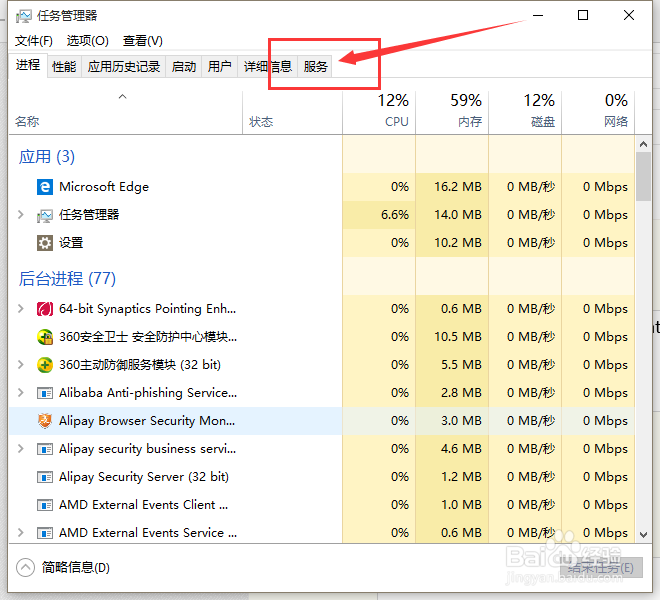This screenshot has height=600, width=660.
Task: Click the 14.0 MB memory value
Action: click(x=458, y=215)
